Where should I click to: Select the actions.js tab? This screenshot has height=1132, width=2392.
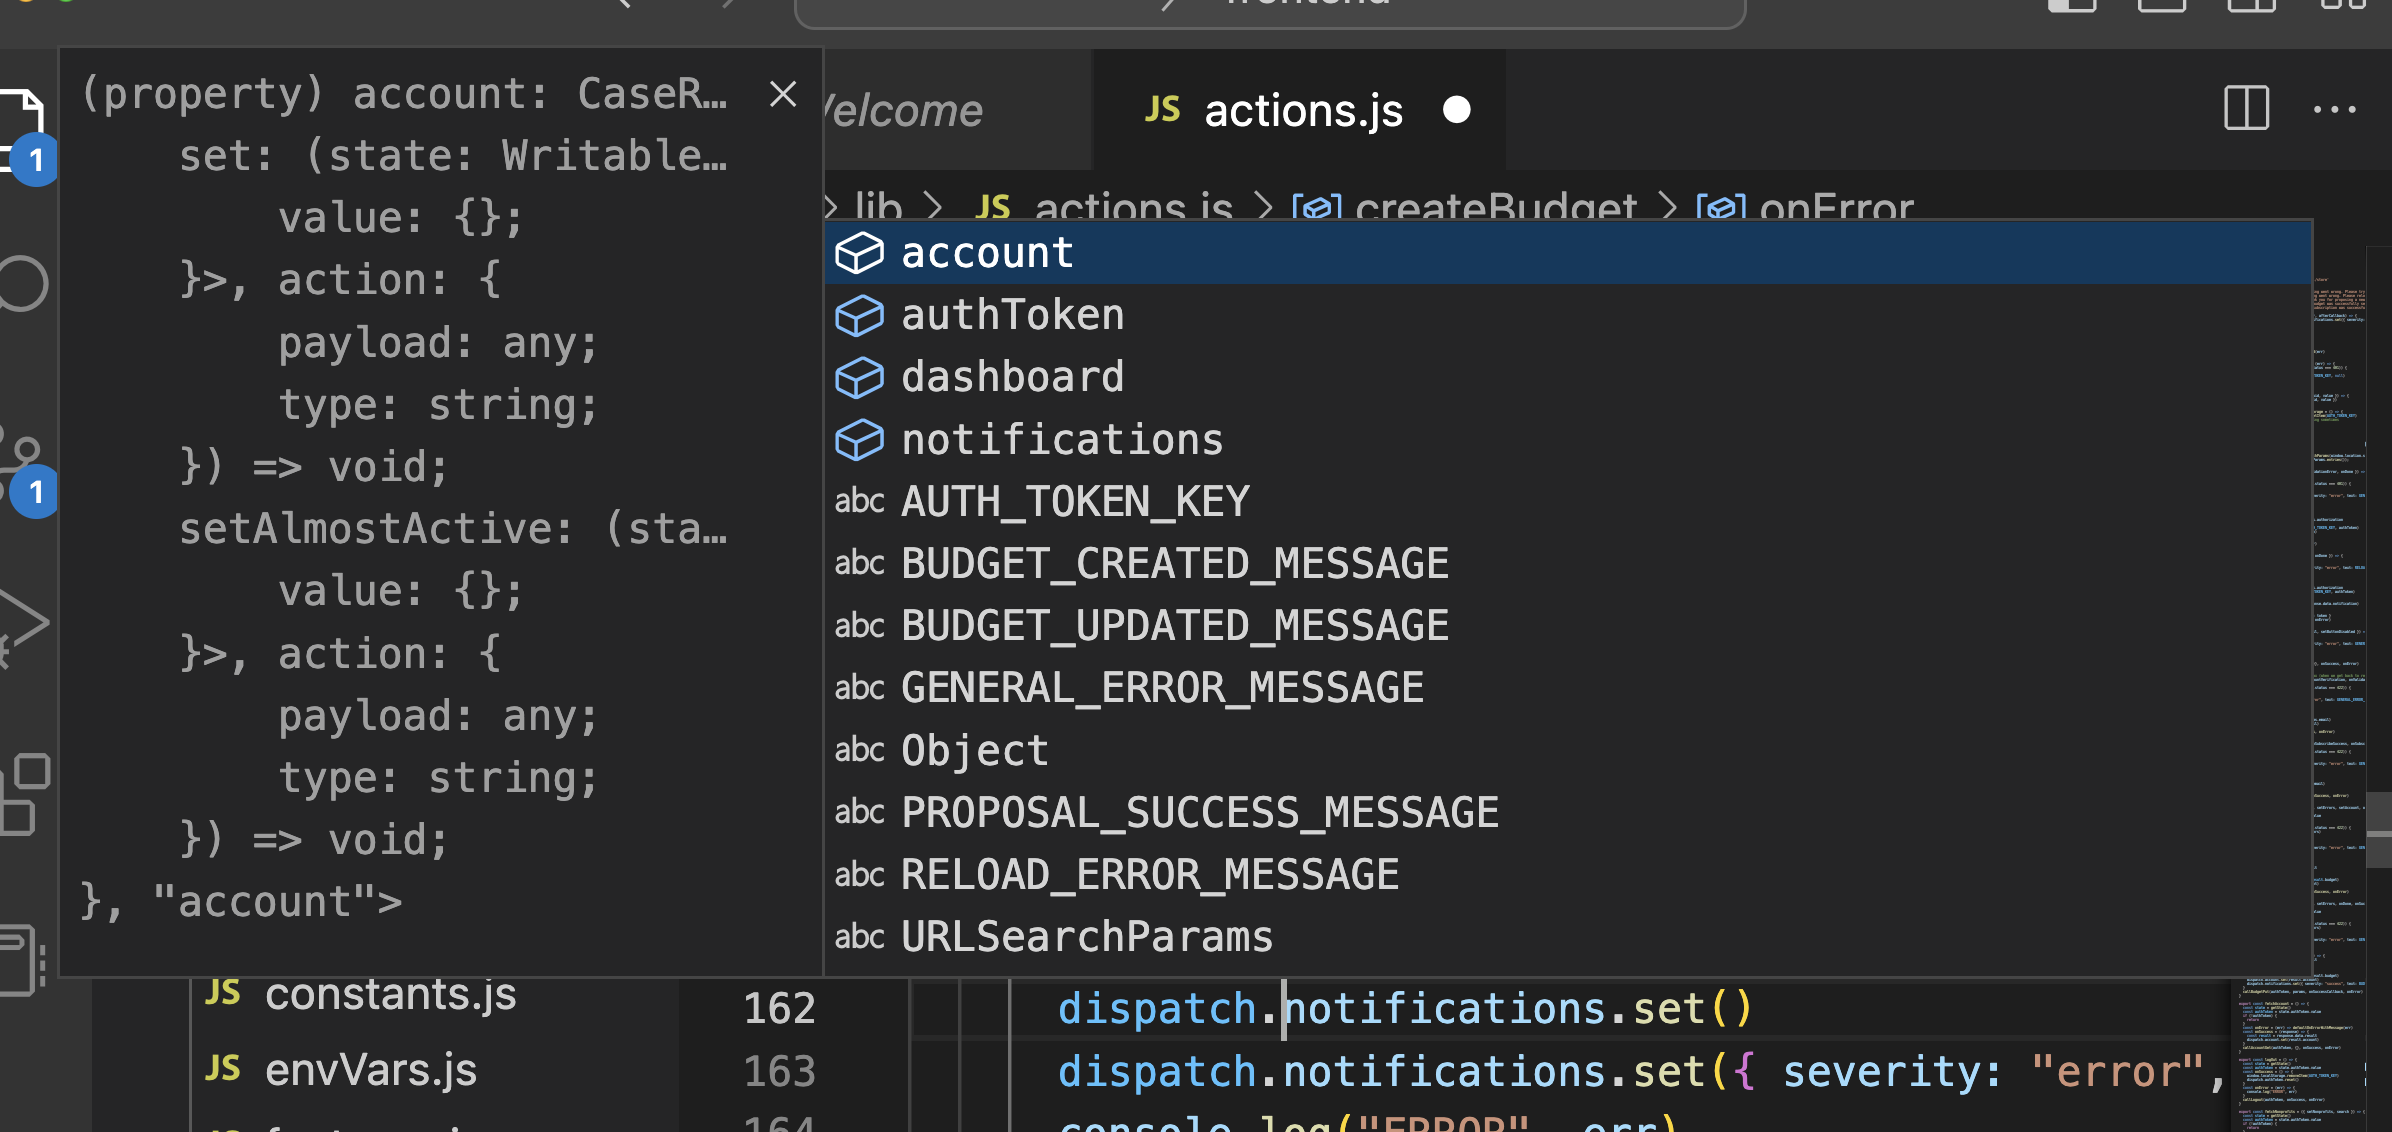point(1300,110)
